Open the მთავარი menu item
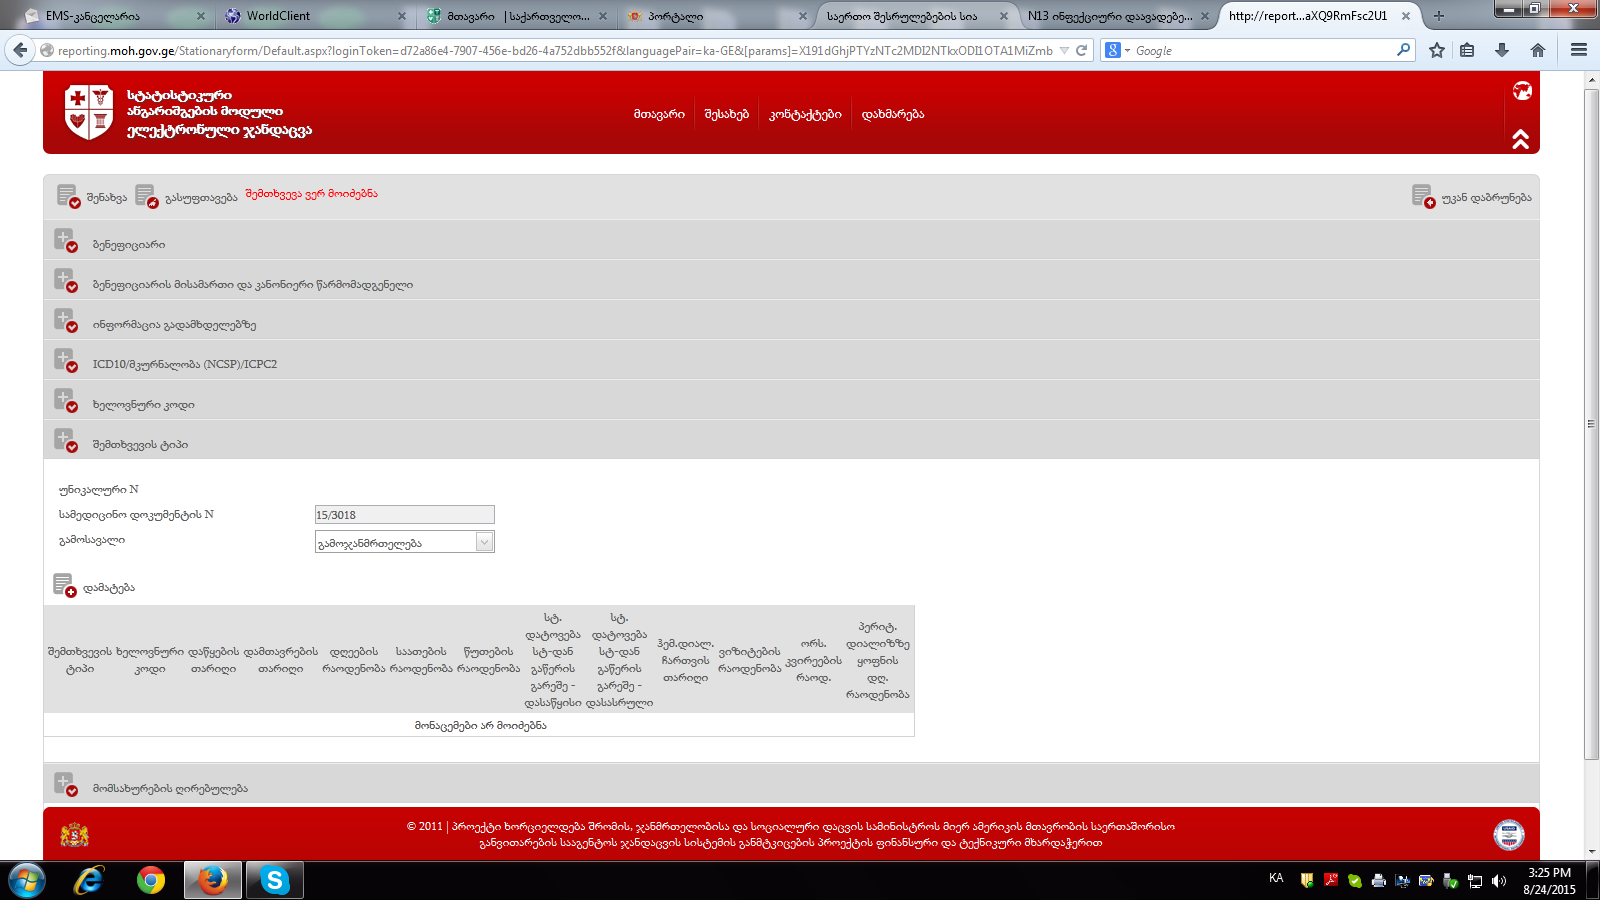Screen dimensions: 1600x900 [659, 114]
